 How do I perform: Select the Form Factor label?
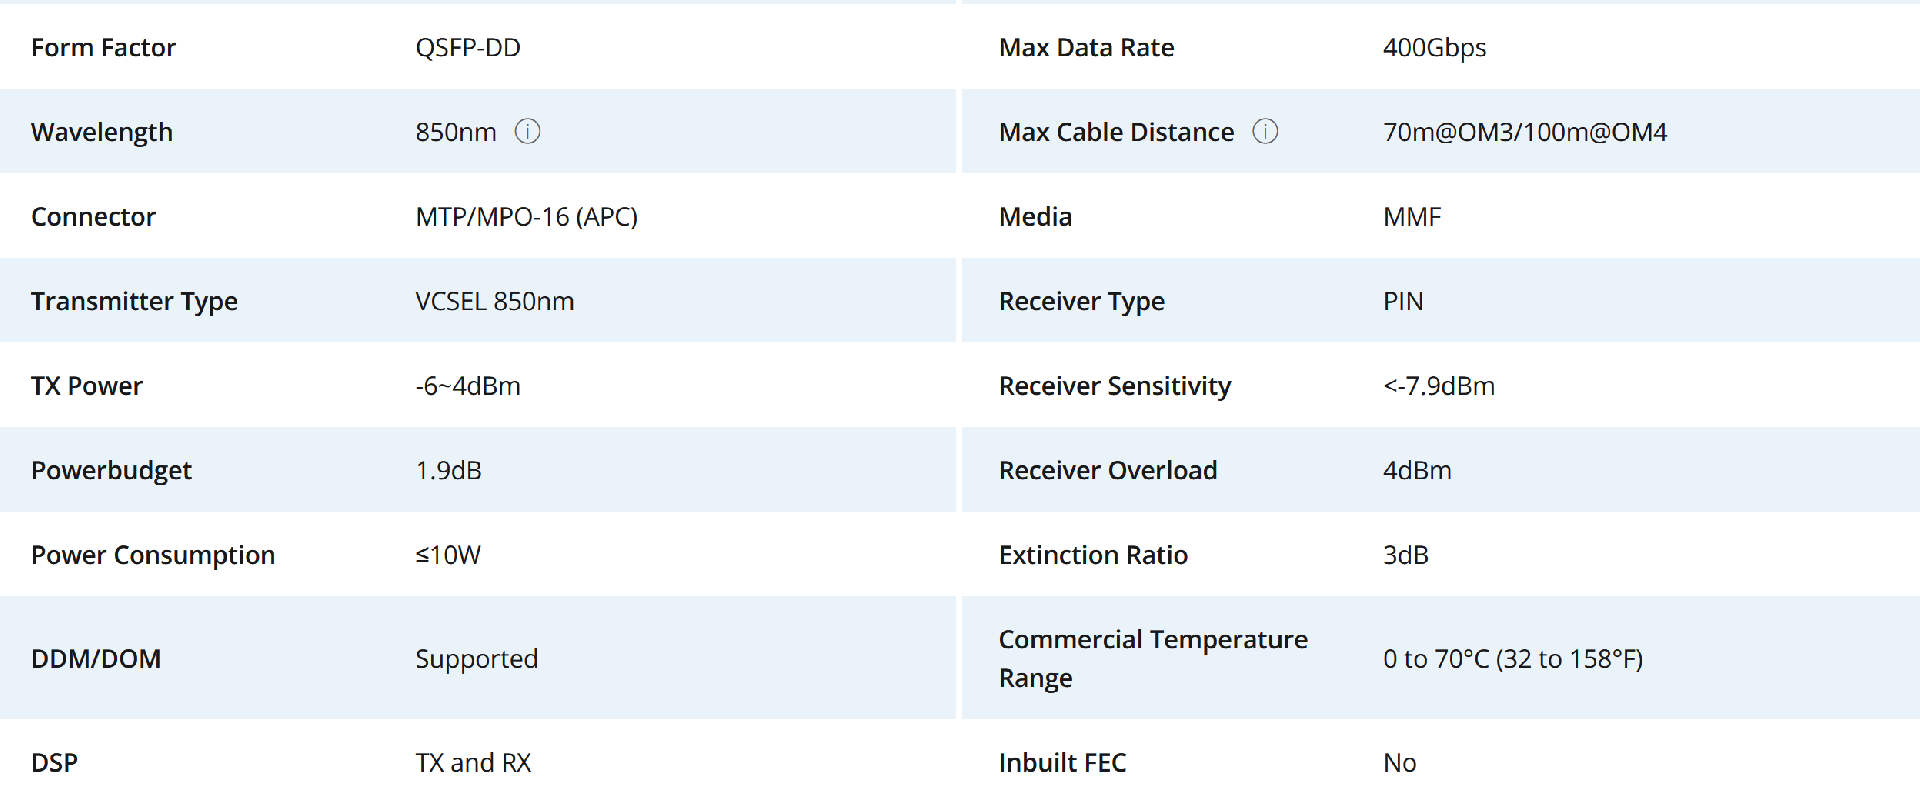pyautogui.click(x=103, y=48)
